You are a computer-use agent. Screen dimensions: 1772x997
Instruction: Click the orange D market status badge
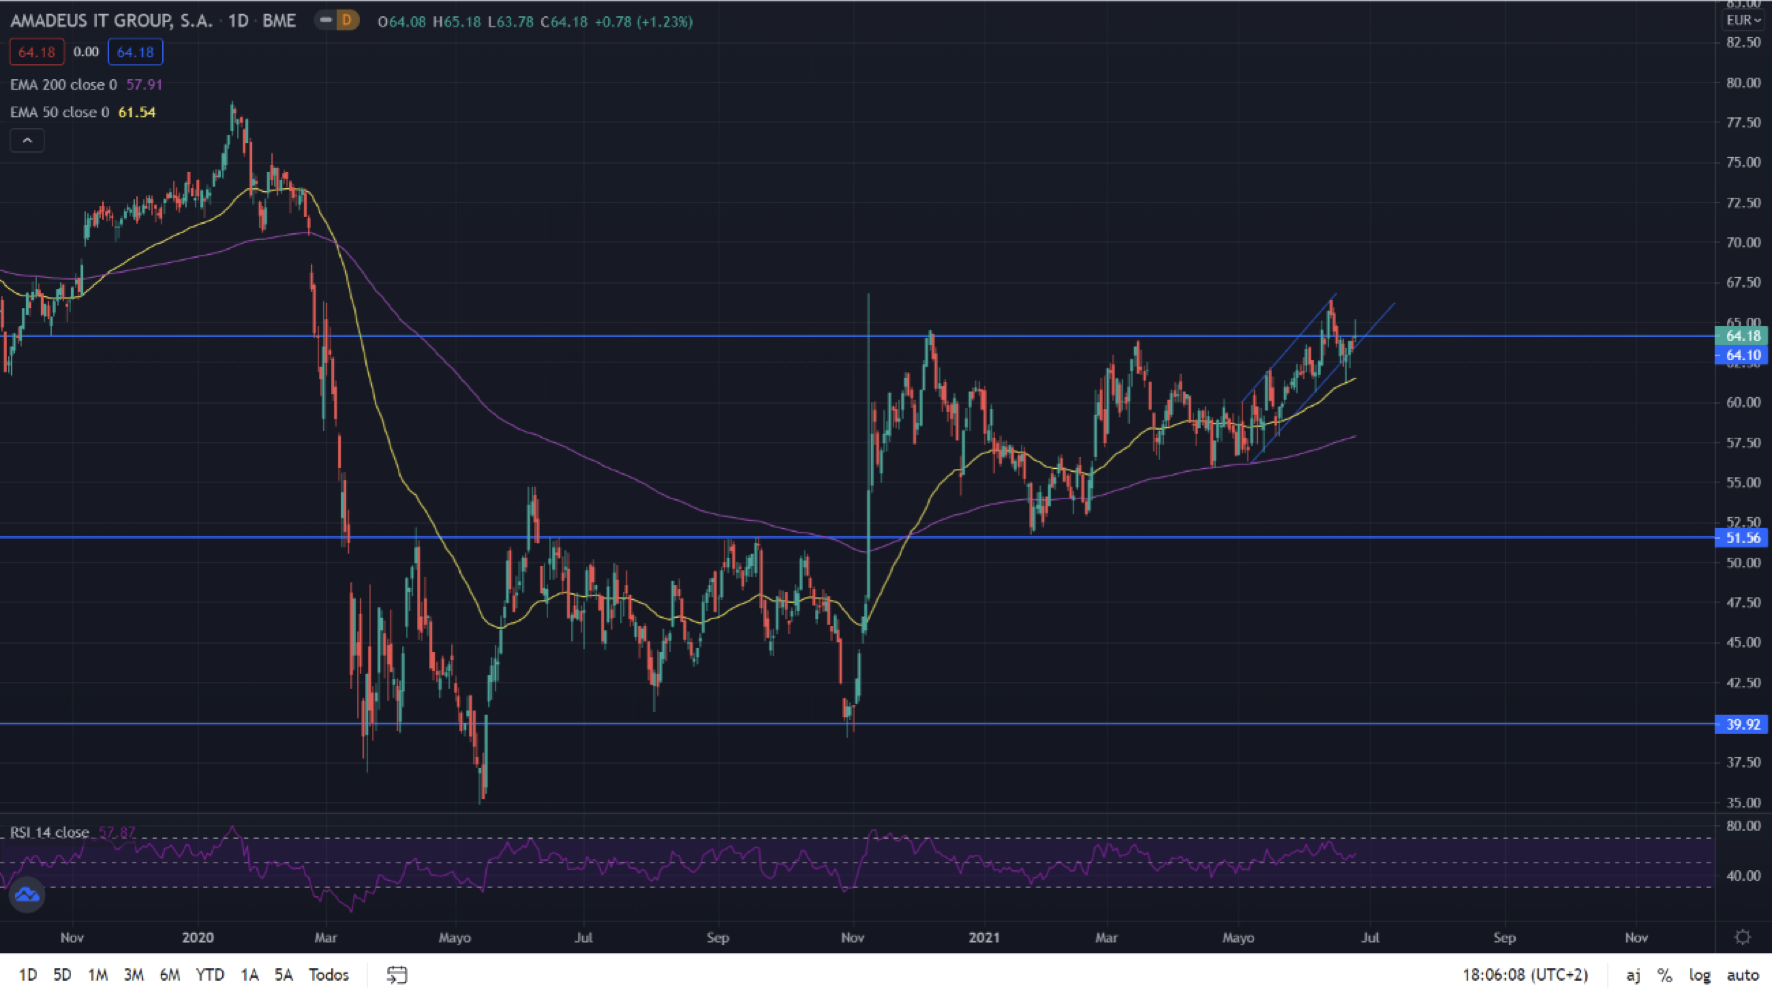(x=346, y=20)
